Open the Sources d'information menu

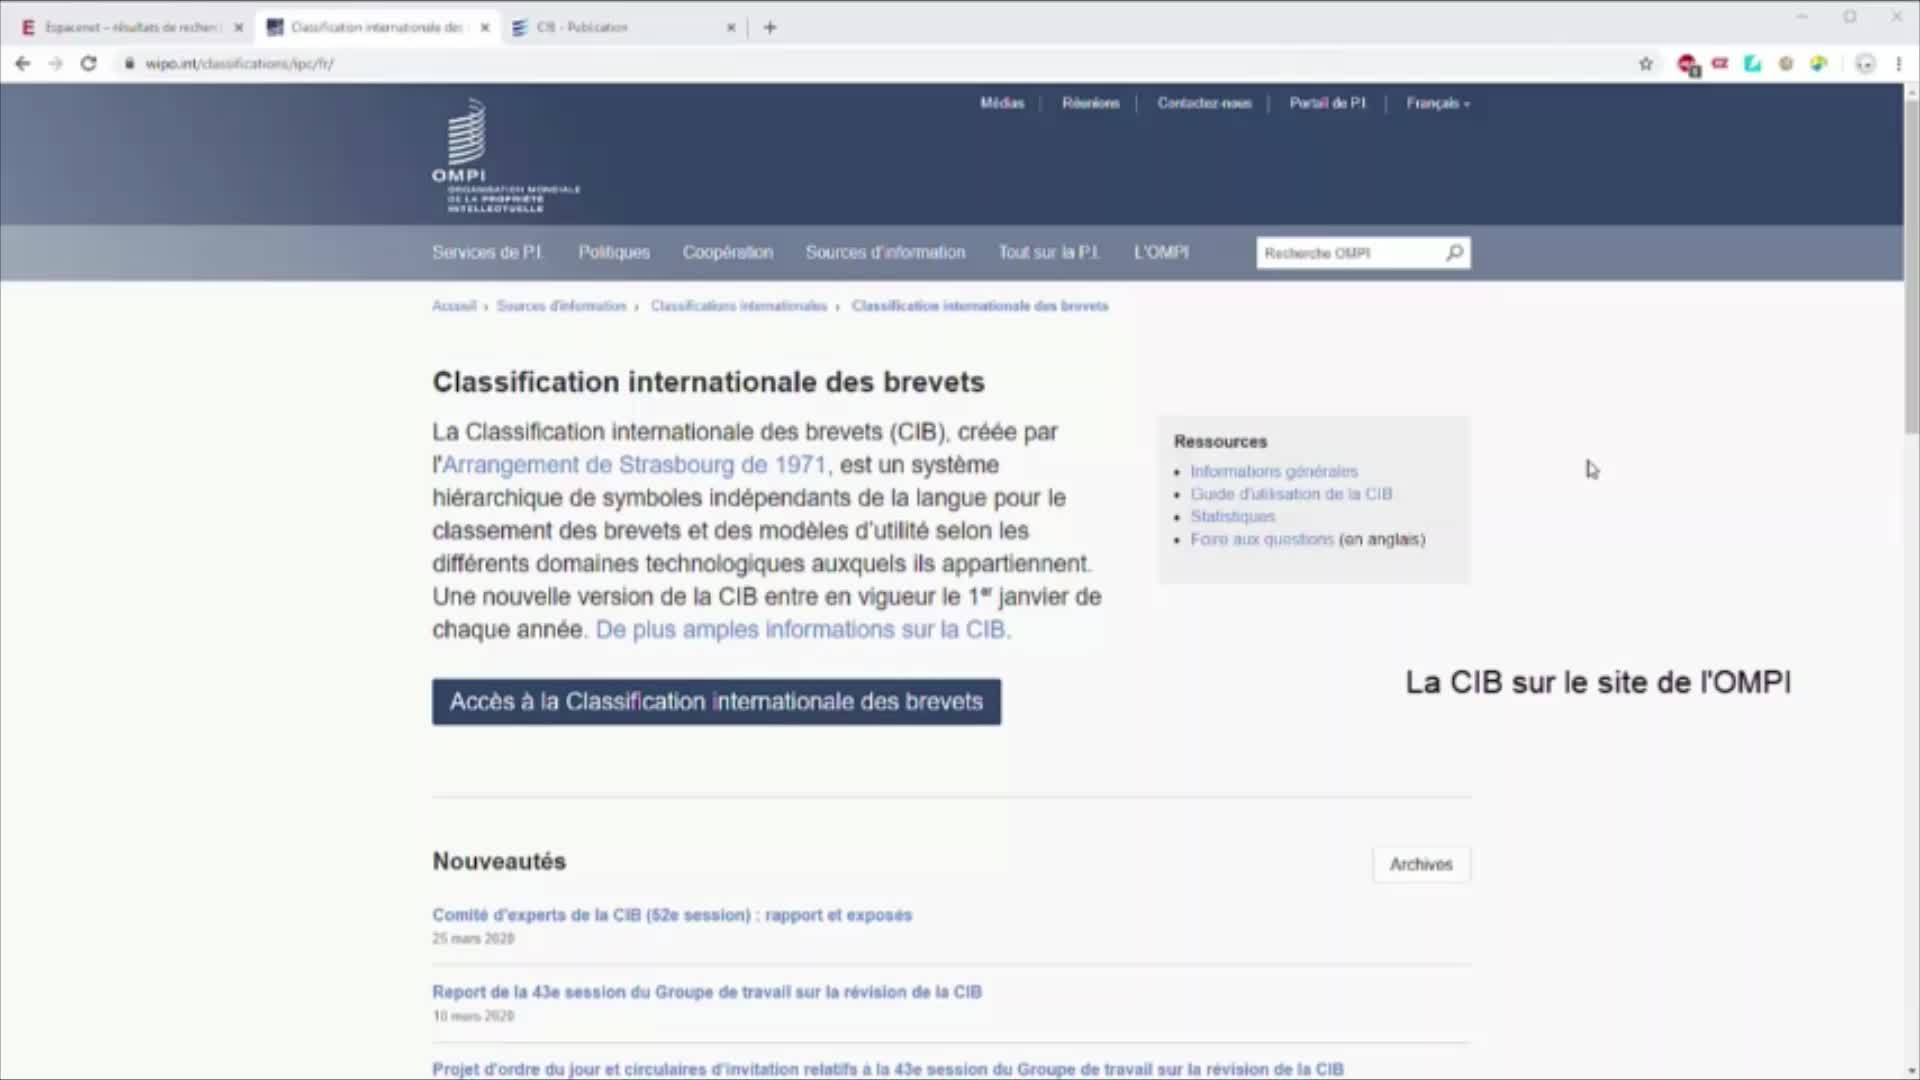tap(886, 252)
